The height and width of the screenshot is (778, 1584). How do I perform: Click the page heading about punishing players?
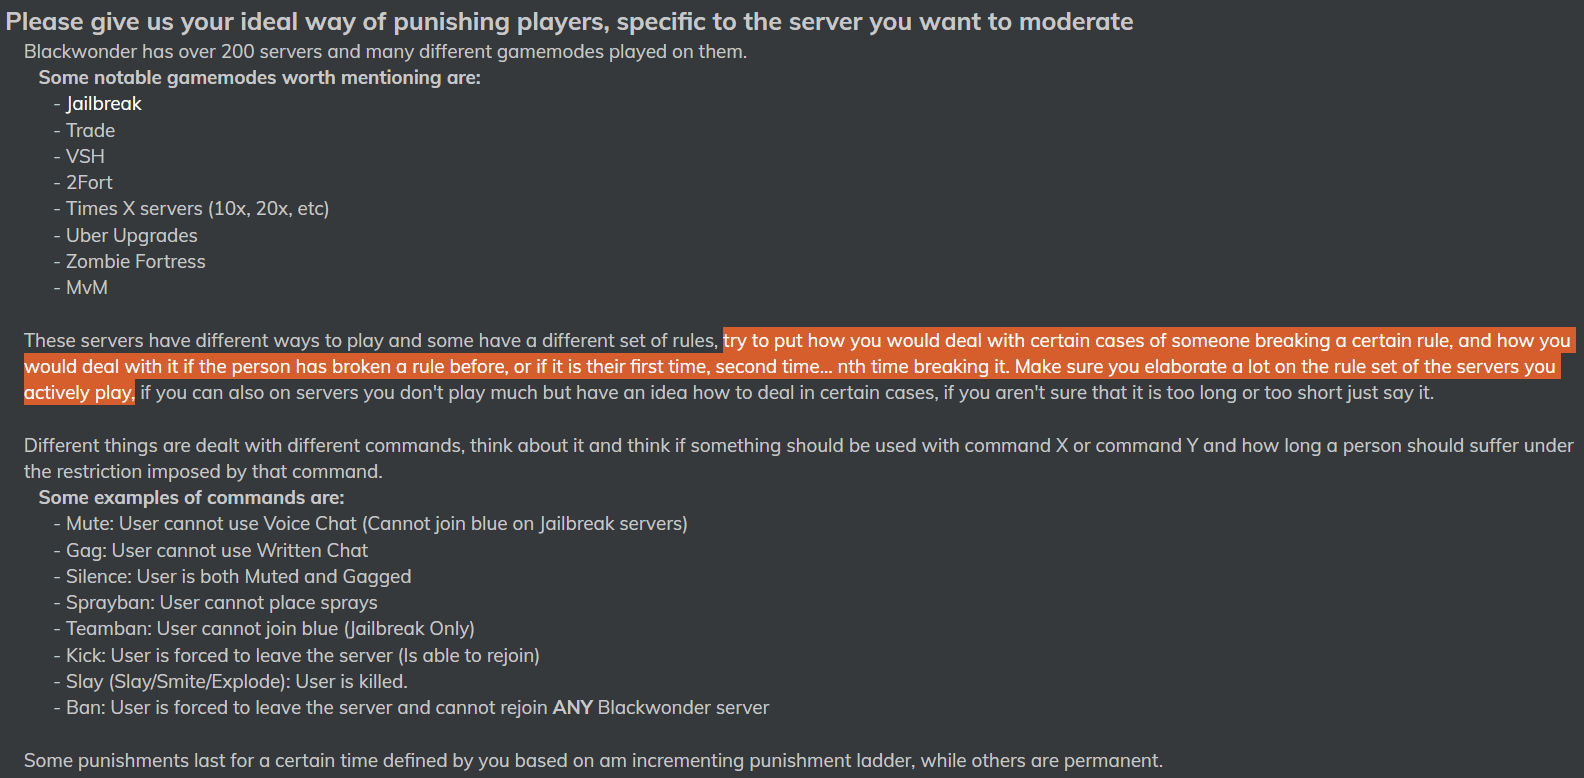pyautogui.click(x=569, y=21)
